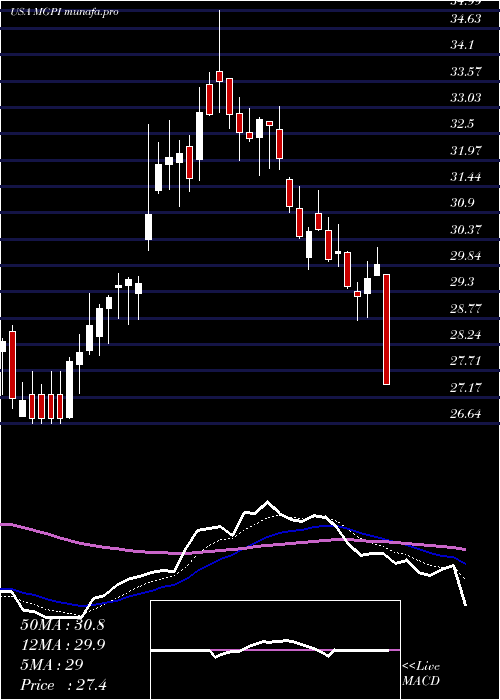Click the 33.57 price axis label
The width and height of the screenshot is (500, 700).
(466, 71)
